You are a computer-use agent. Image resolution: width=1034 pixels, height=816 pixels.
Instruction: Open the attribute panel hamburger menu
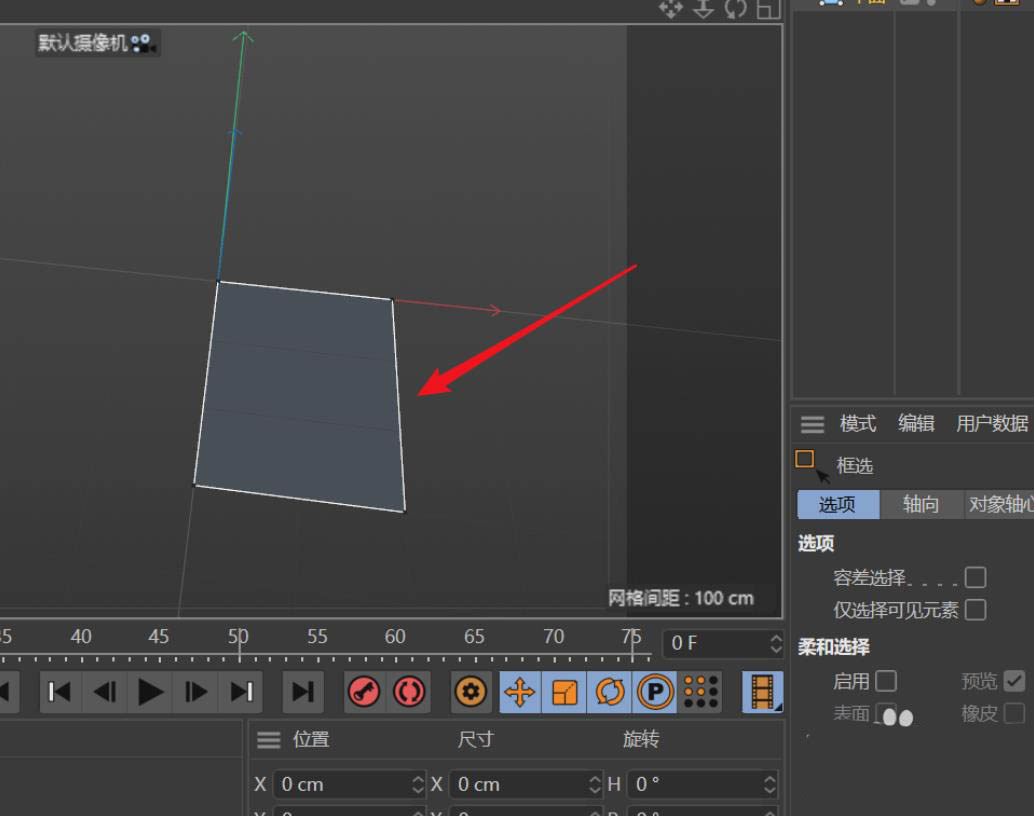pyautogui.click(x=812, y=424)
